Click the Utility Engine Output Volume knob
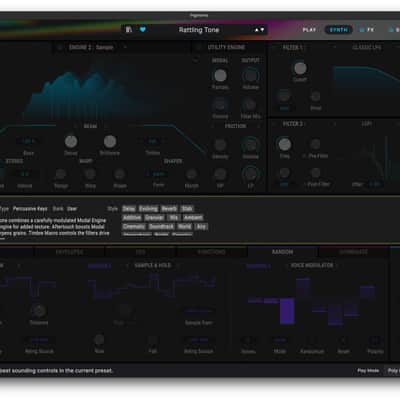The image size is (400, 400). point(251,76)
